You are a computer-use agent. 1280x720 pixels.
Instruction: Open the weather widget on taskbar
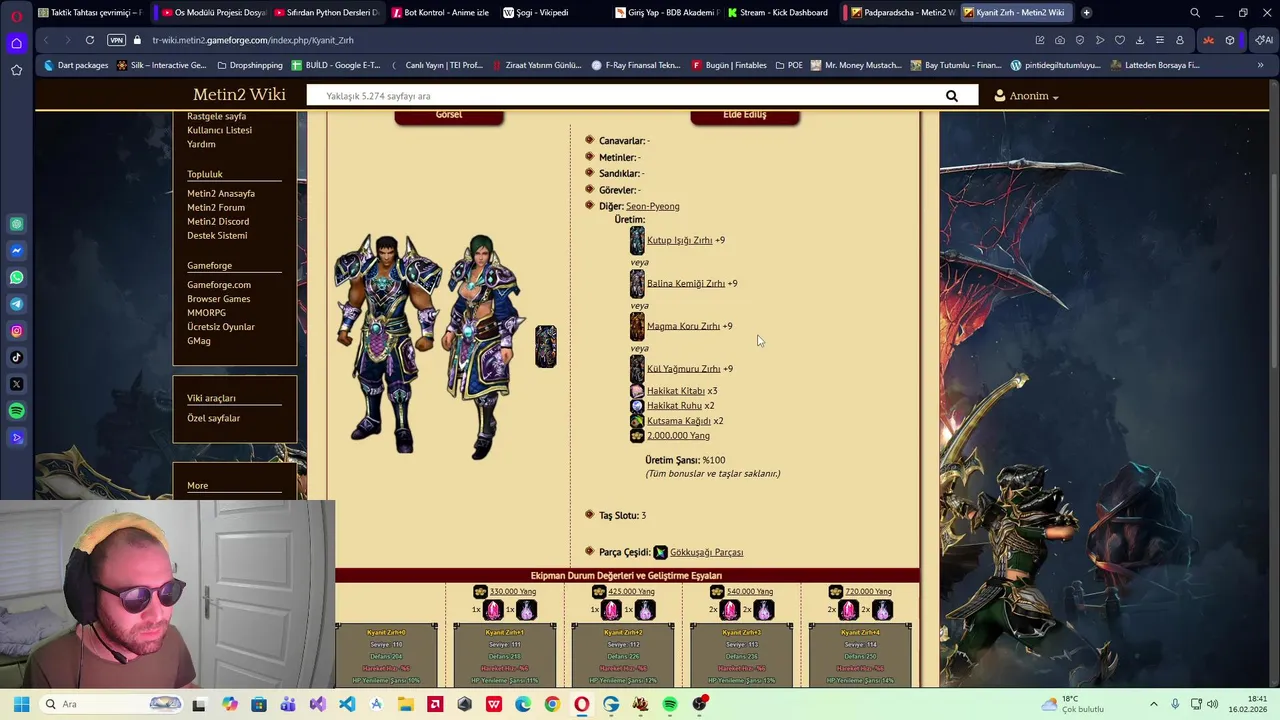tap(1073, 704)
